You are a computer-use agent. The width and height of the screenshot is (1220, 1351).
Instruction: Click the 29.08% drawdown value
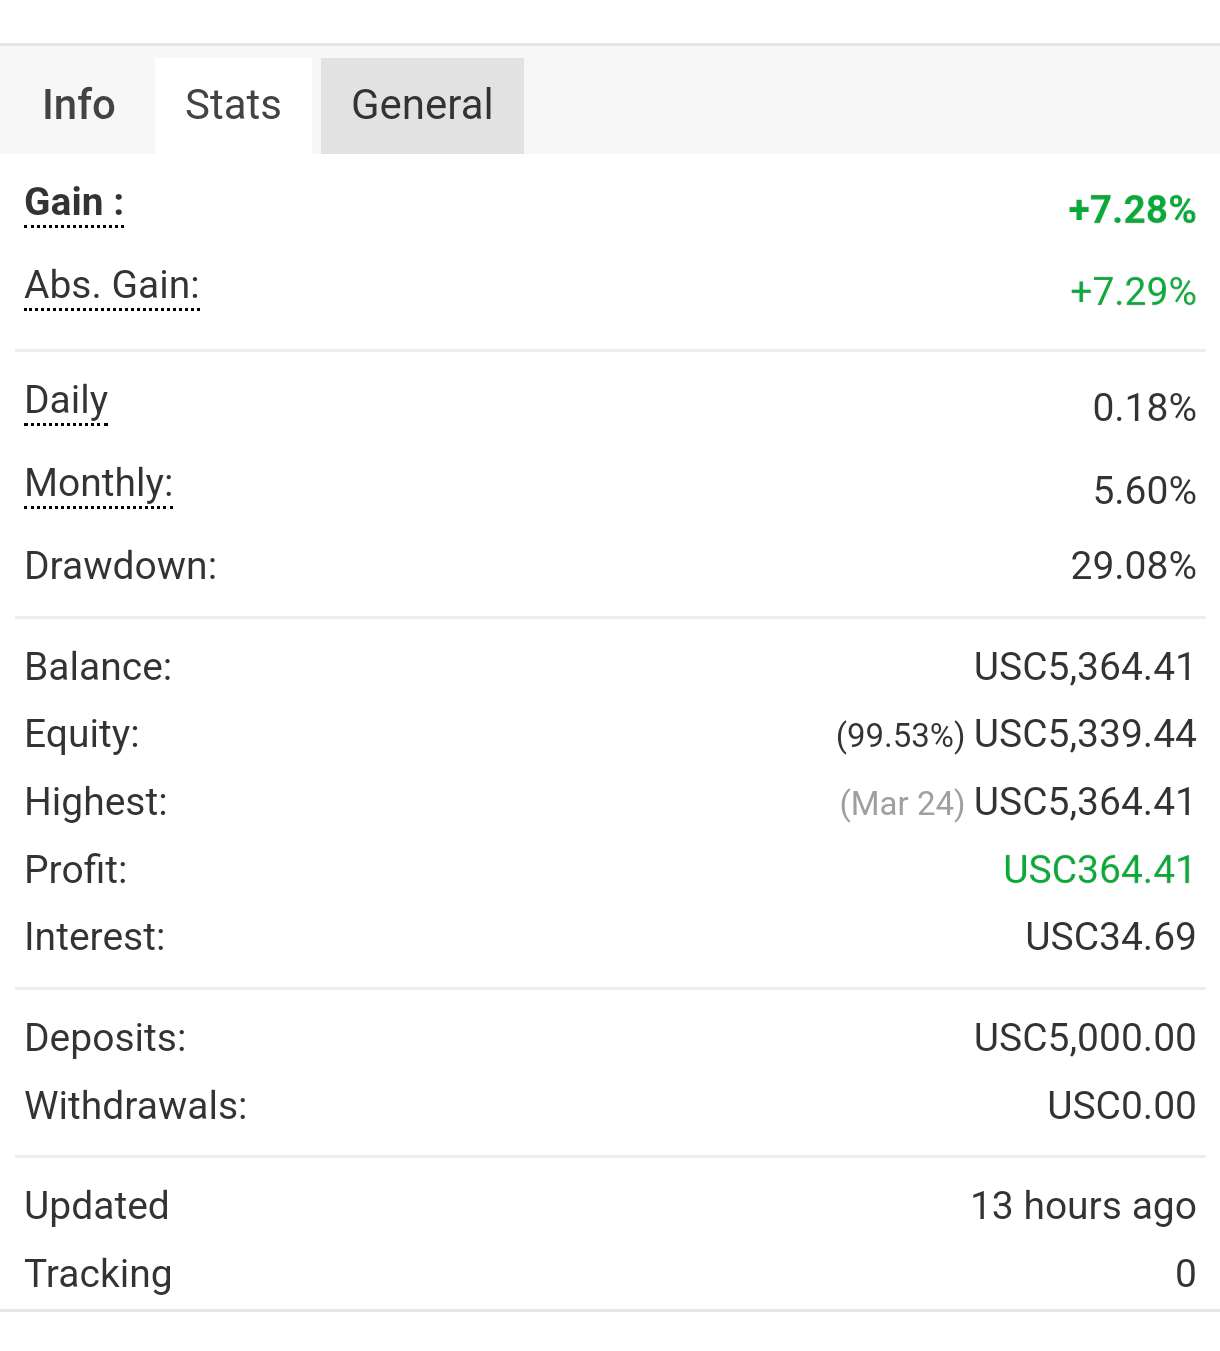coord(1133,566)
